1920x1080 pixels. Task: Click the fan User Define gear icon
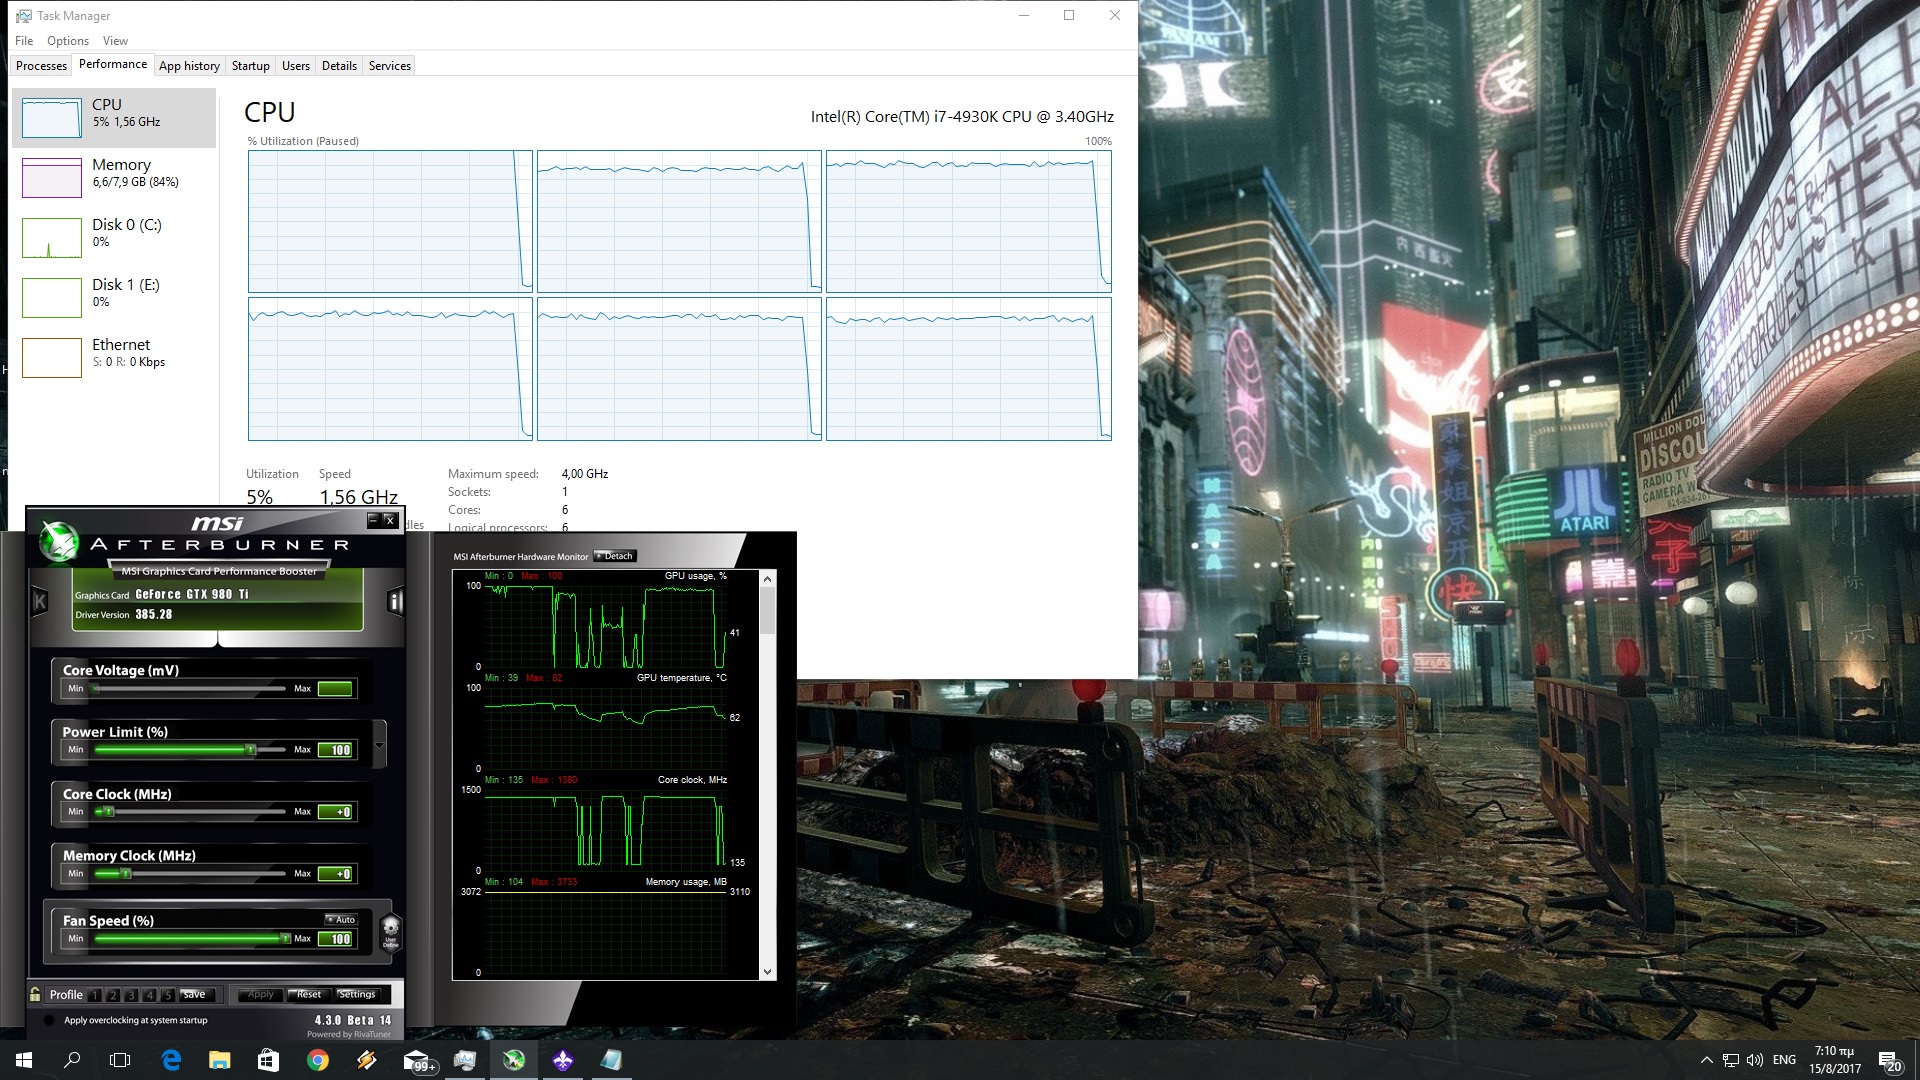[391, 930]
